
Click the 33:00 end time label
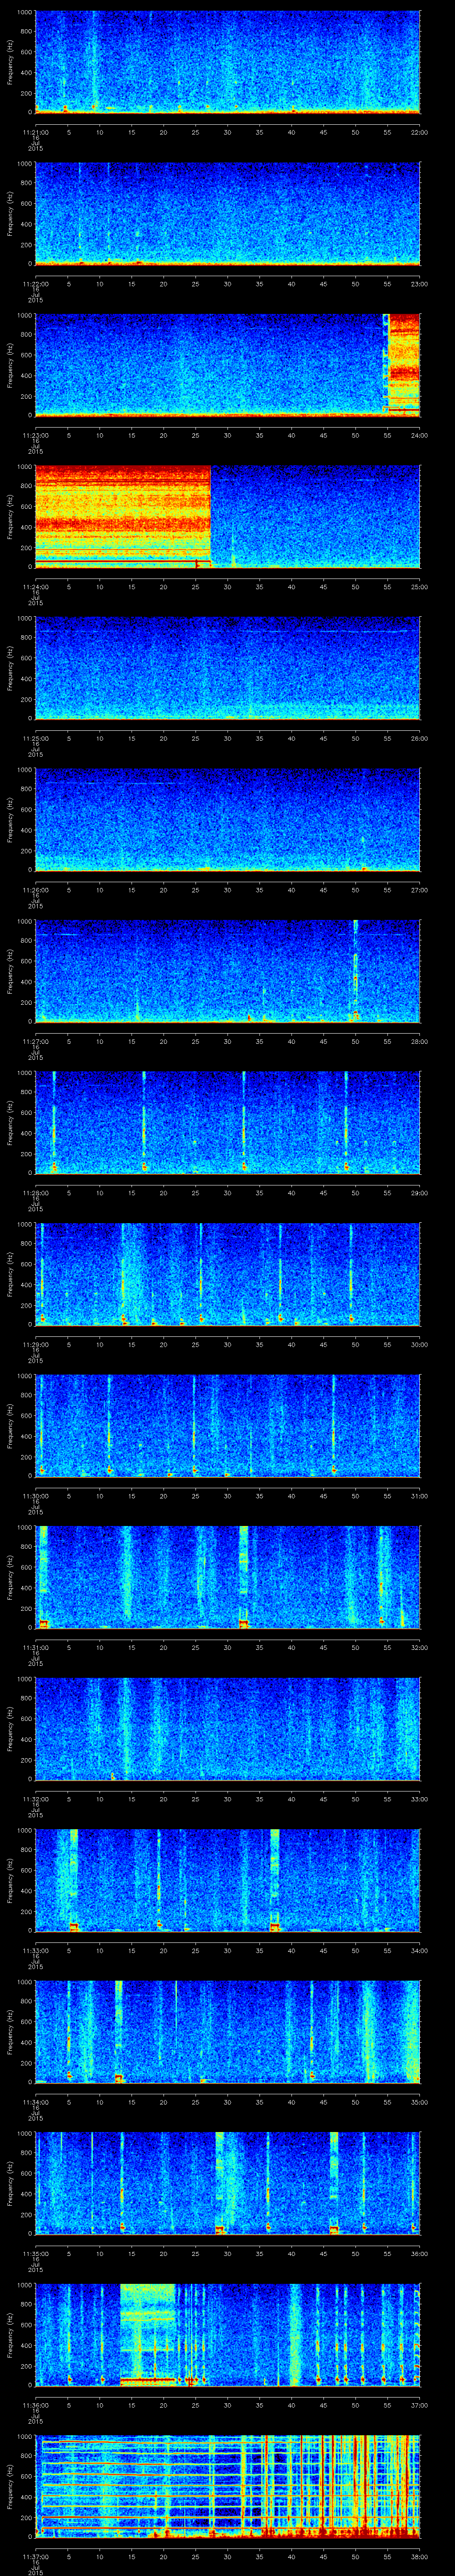tap(419, 1798)
